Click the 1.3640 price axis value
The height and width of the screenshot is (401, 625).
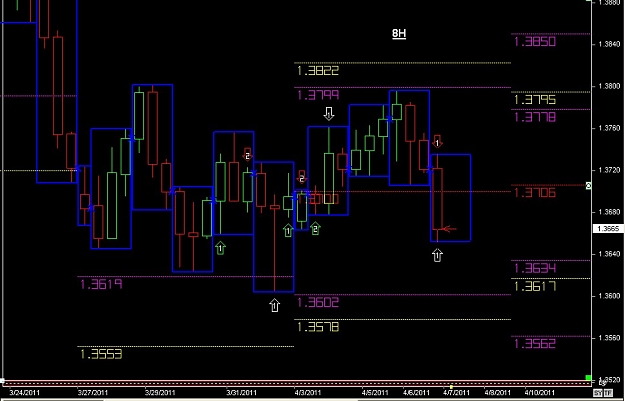(609, 254)
